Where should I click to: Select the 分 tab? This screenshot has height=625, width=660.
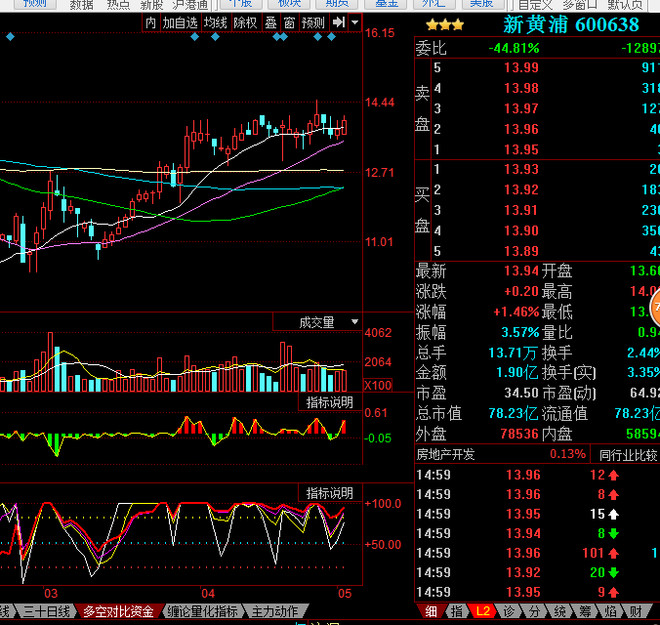pos(534,611)
